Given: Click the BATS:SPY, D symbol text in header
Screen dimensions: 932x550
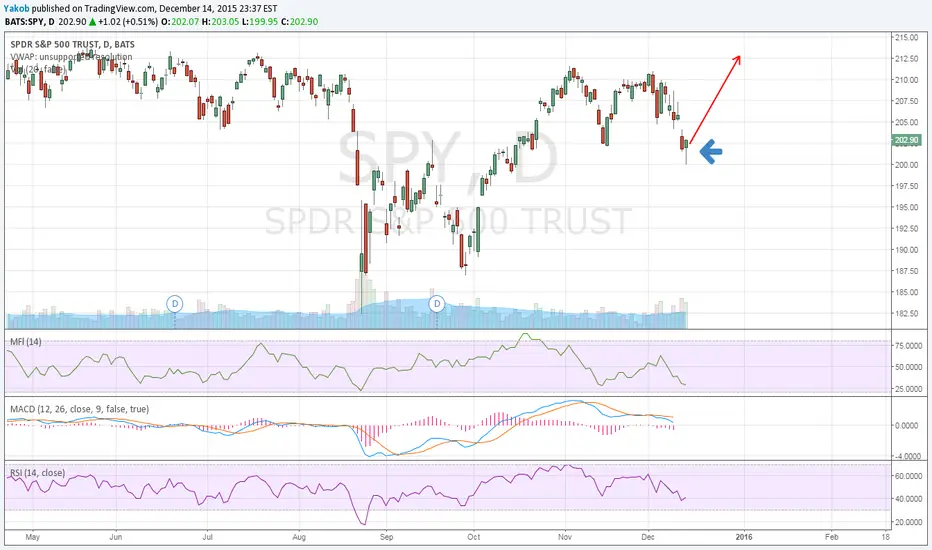Looking at the screenshot, I should click(x=30, y=21).
